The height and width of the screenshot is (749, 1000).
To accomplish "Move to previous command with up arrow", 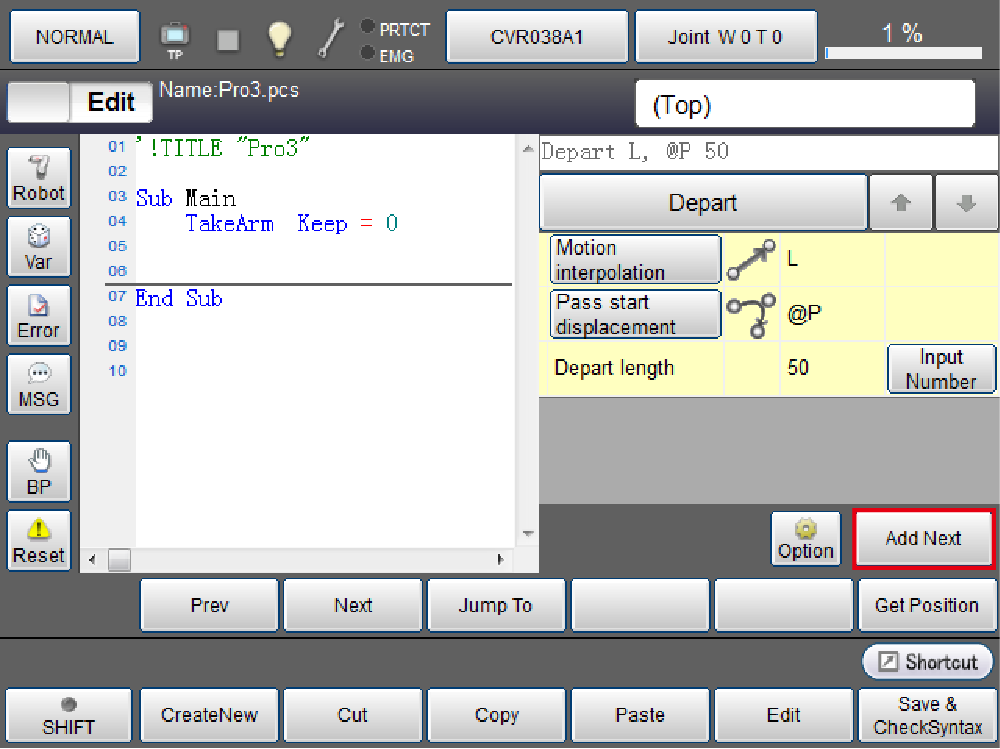I will (901, 203).
